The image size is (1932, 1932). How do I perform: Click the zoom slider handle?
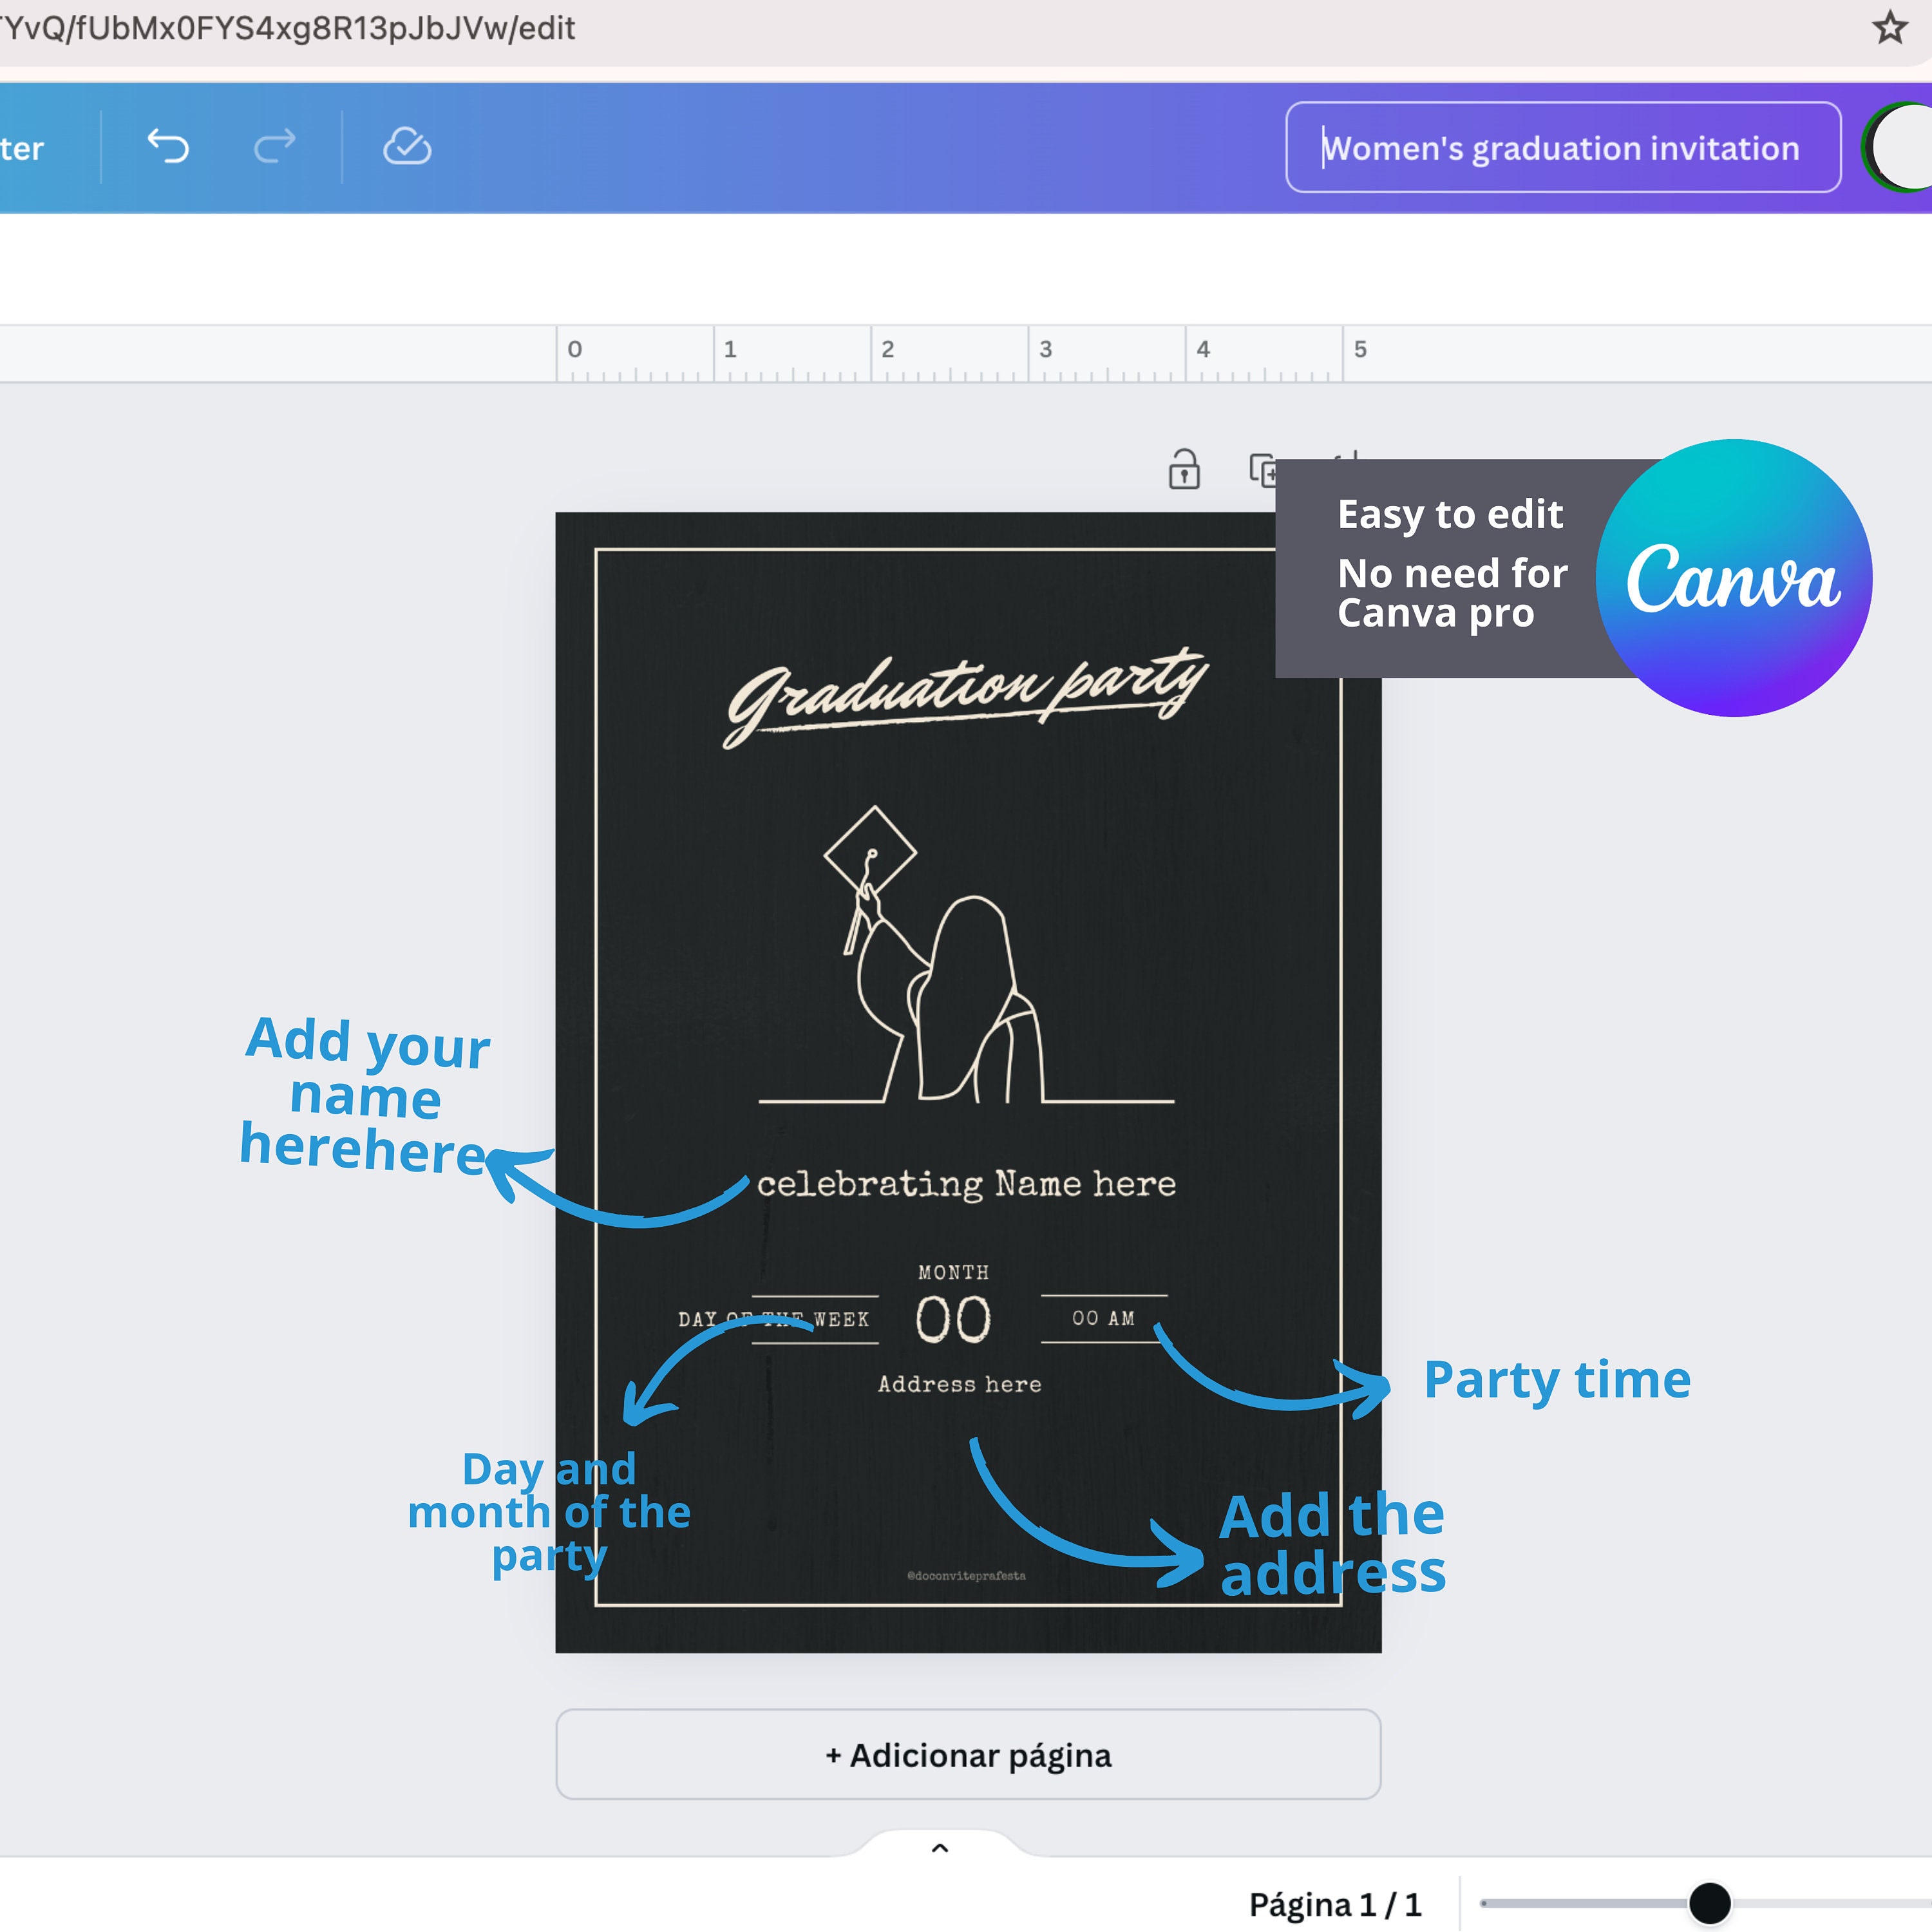[x=1710, y=1902]
